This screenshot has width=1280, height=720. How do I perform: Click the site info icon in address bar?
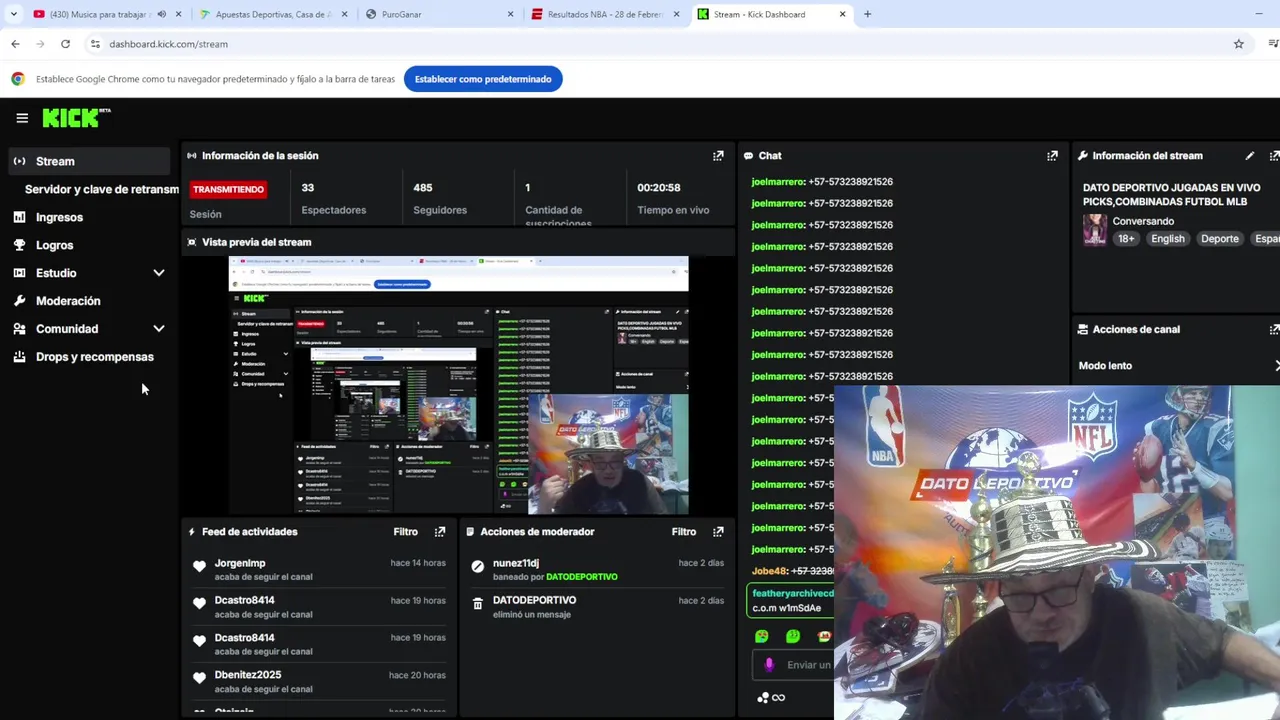point(95,44)
